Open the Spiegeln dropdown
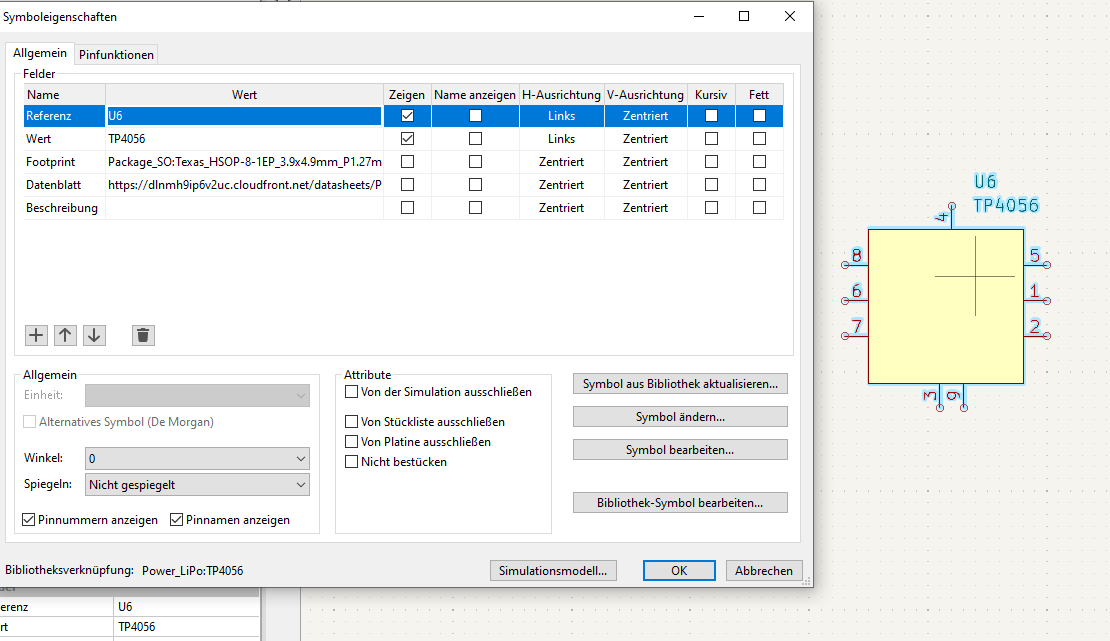This screenshot has height=641, width=1110. [197, 484]
